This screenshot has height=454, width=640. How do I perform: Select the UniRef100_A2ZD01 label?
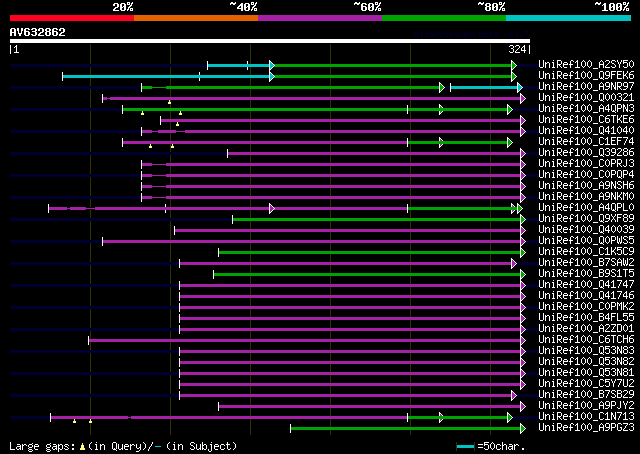coord(586,329)
